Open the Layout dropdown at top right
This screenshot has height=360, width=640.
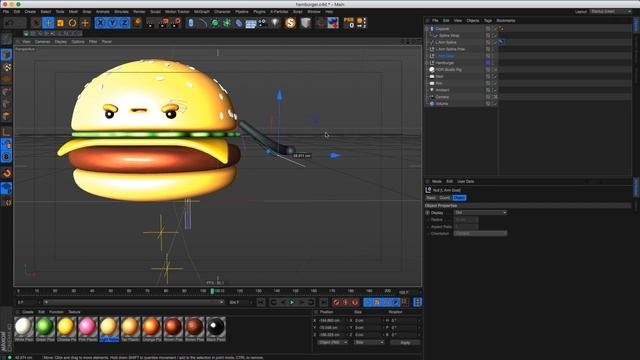(x=611, y=11)
